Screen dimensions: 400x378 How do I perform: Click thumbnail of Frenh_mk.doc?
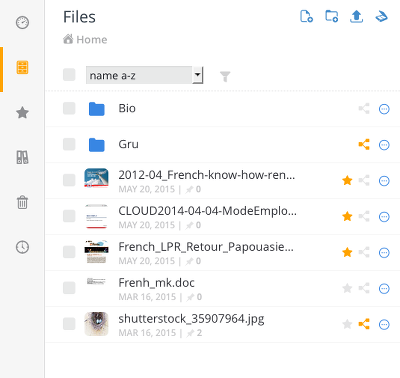click(x=96, y=282)
